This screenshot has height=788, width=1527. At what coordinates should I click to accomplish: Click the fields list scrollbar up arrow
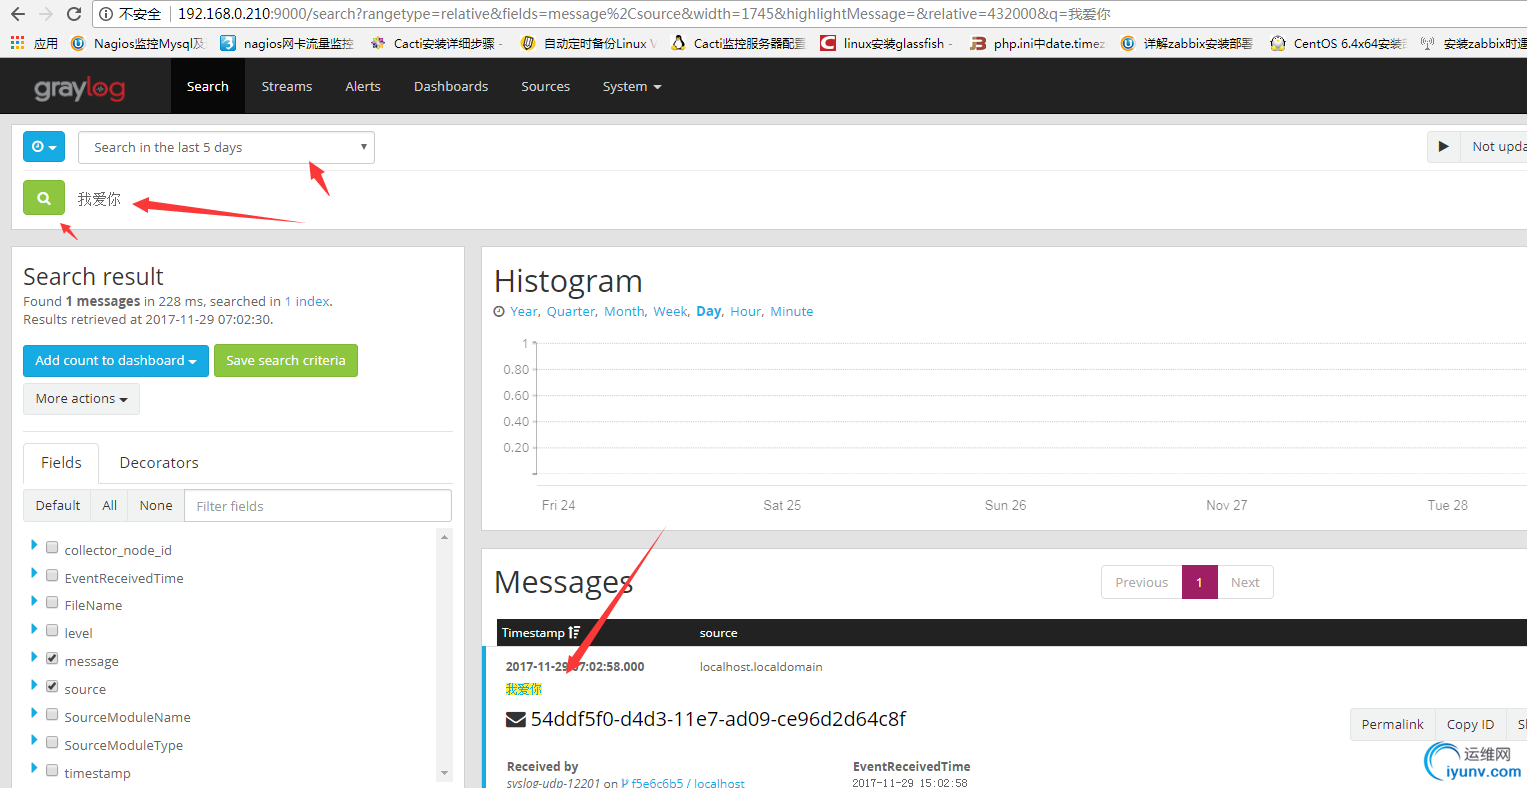coord(444,537)
